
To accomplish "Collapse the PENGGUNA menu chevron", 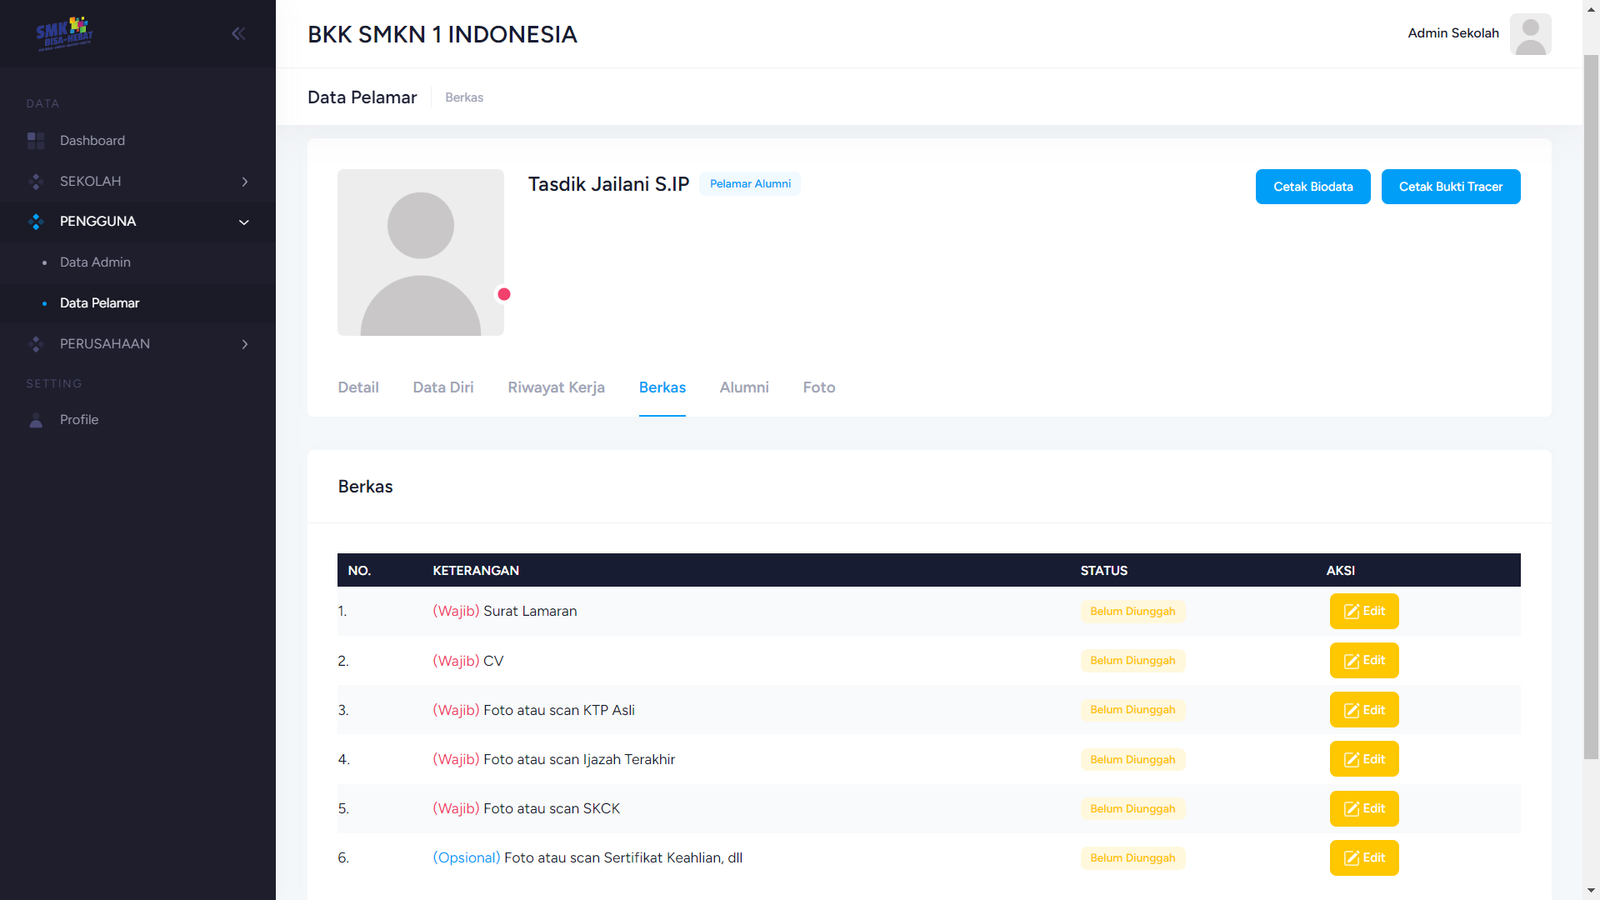I will pos(244,222).
